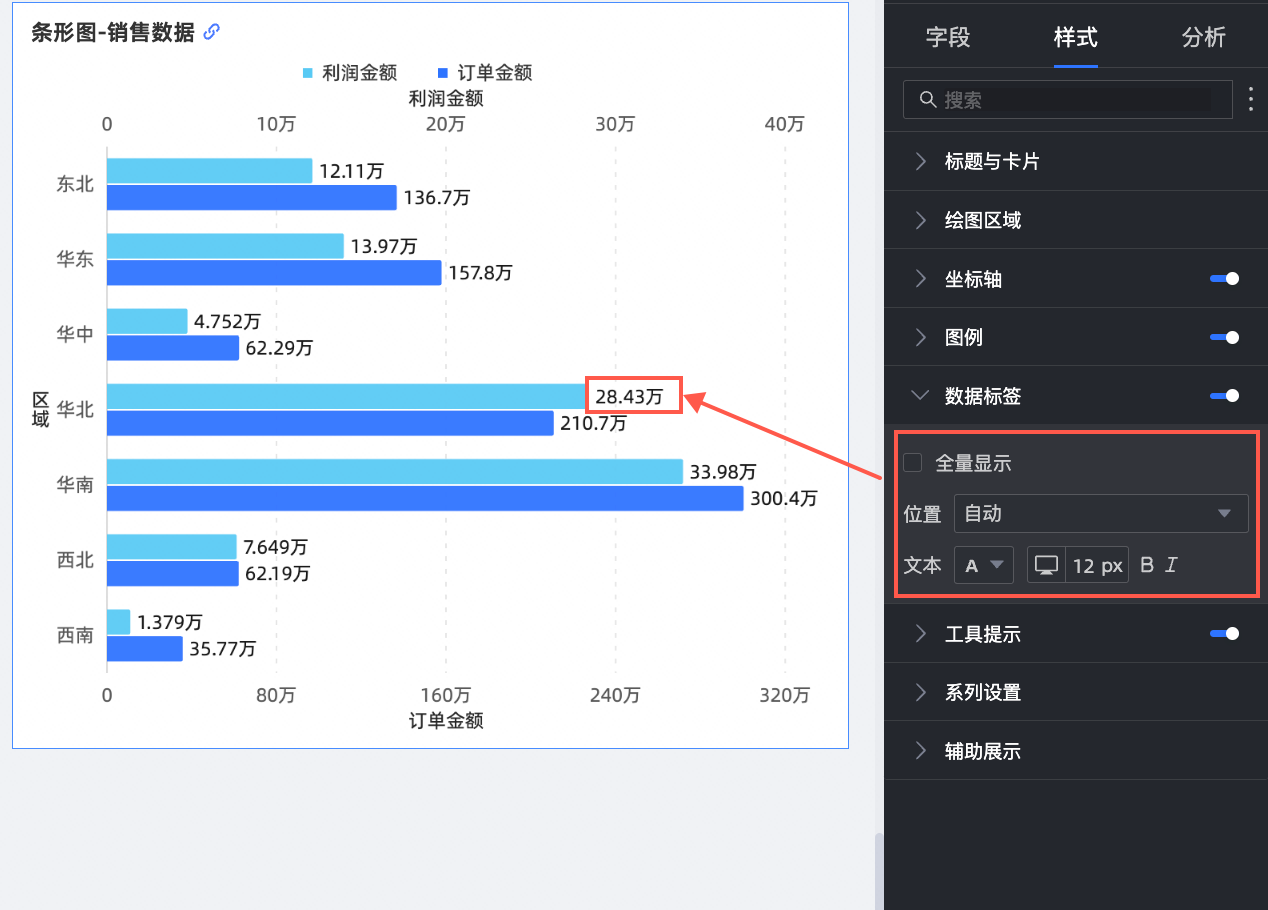Open the 分析 tab
The width and height of the screenshot is (1268, 910).
pos(1203,38)
